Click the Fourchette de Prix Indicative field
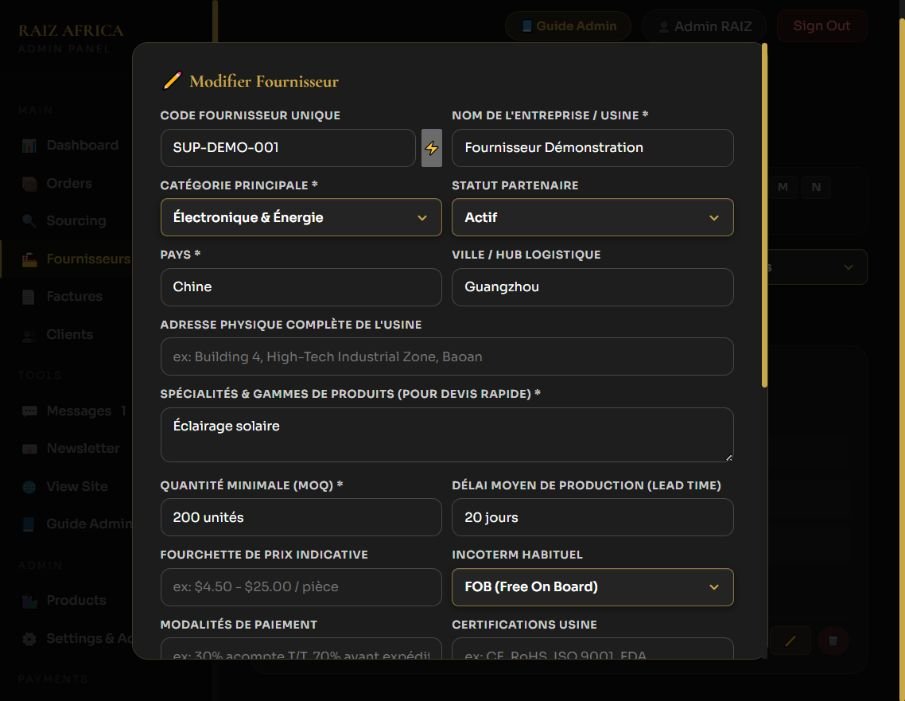 click(301, 587)
